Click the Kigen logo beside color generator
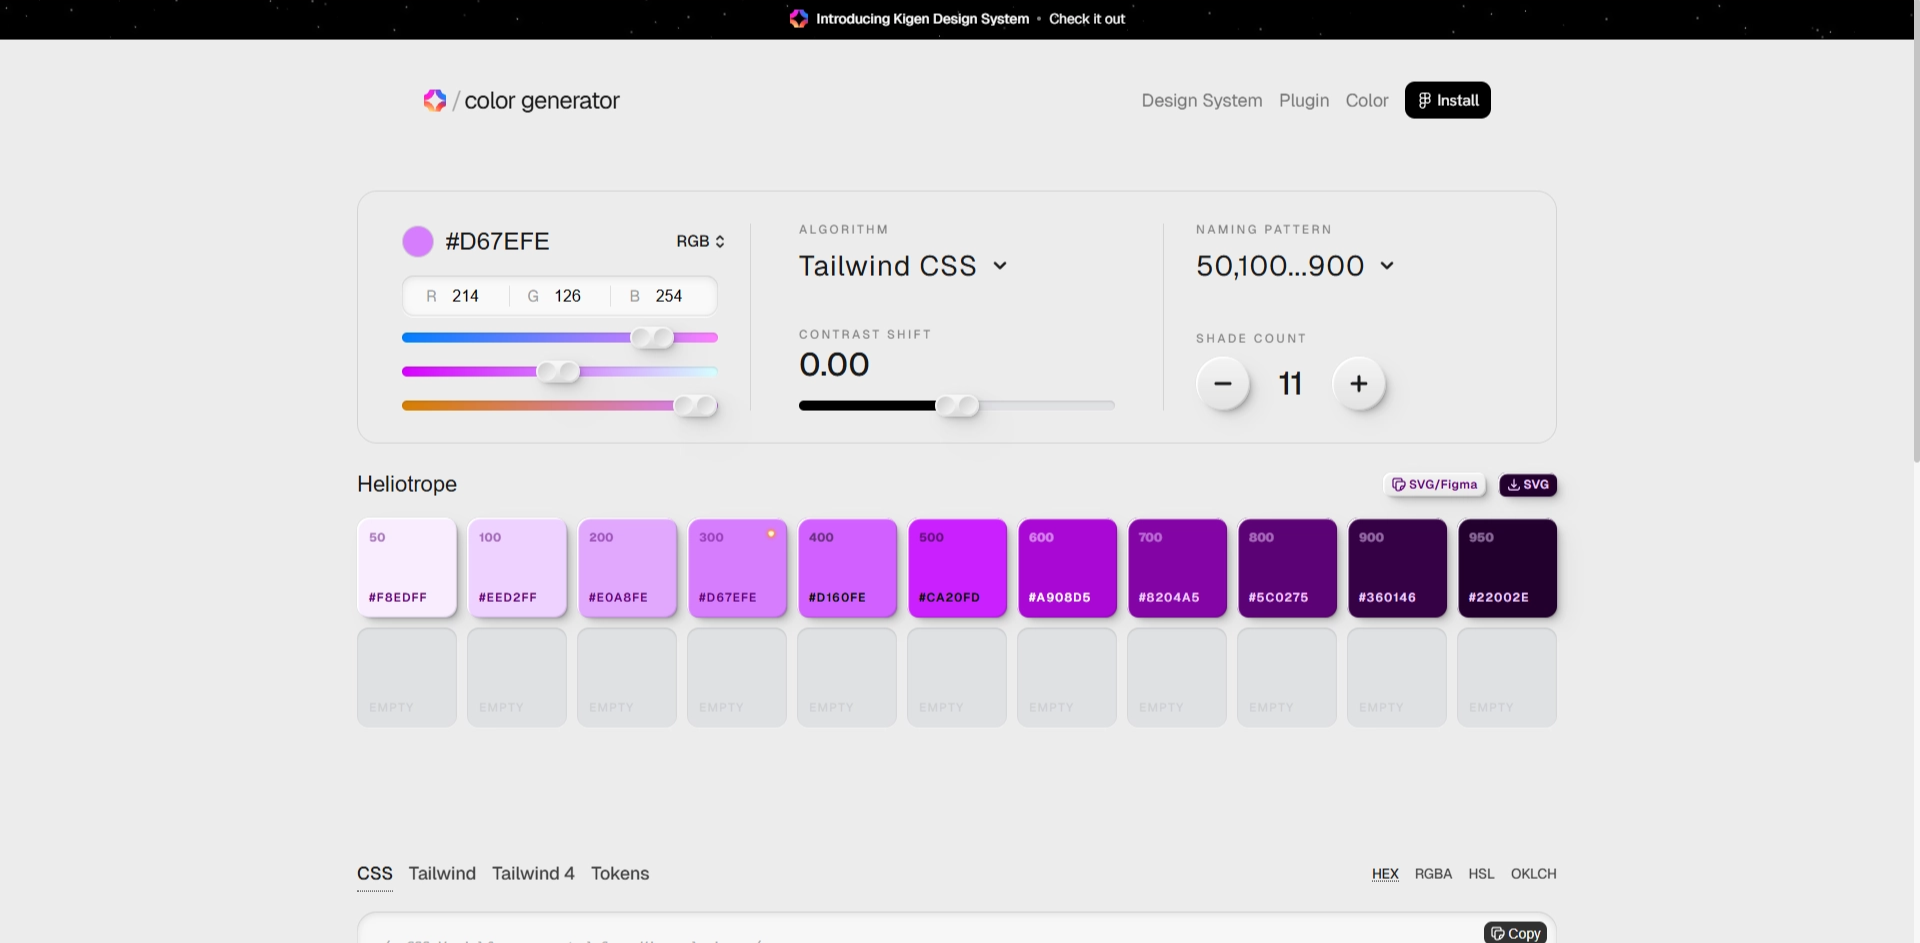 [x=434, y=100]
